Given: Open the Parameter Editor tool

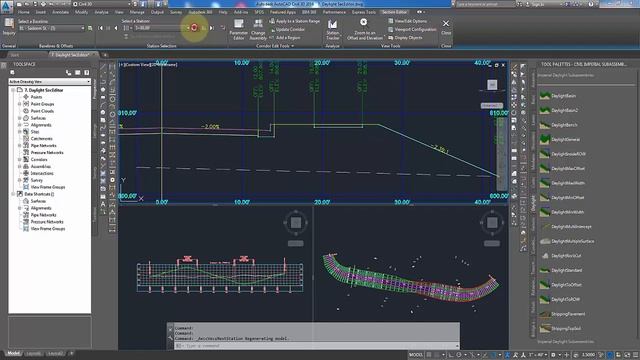Looking at the screenshot, I should coord(239,29).
